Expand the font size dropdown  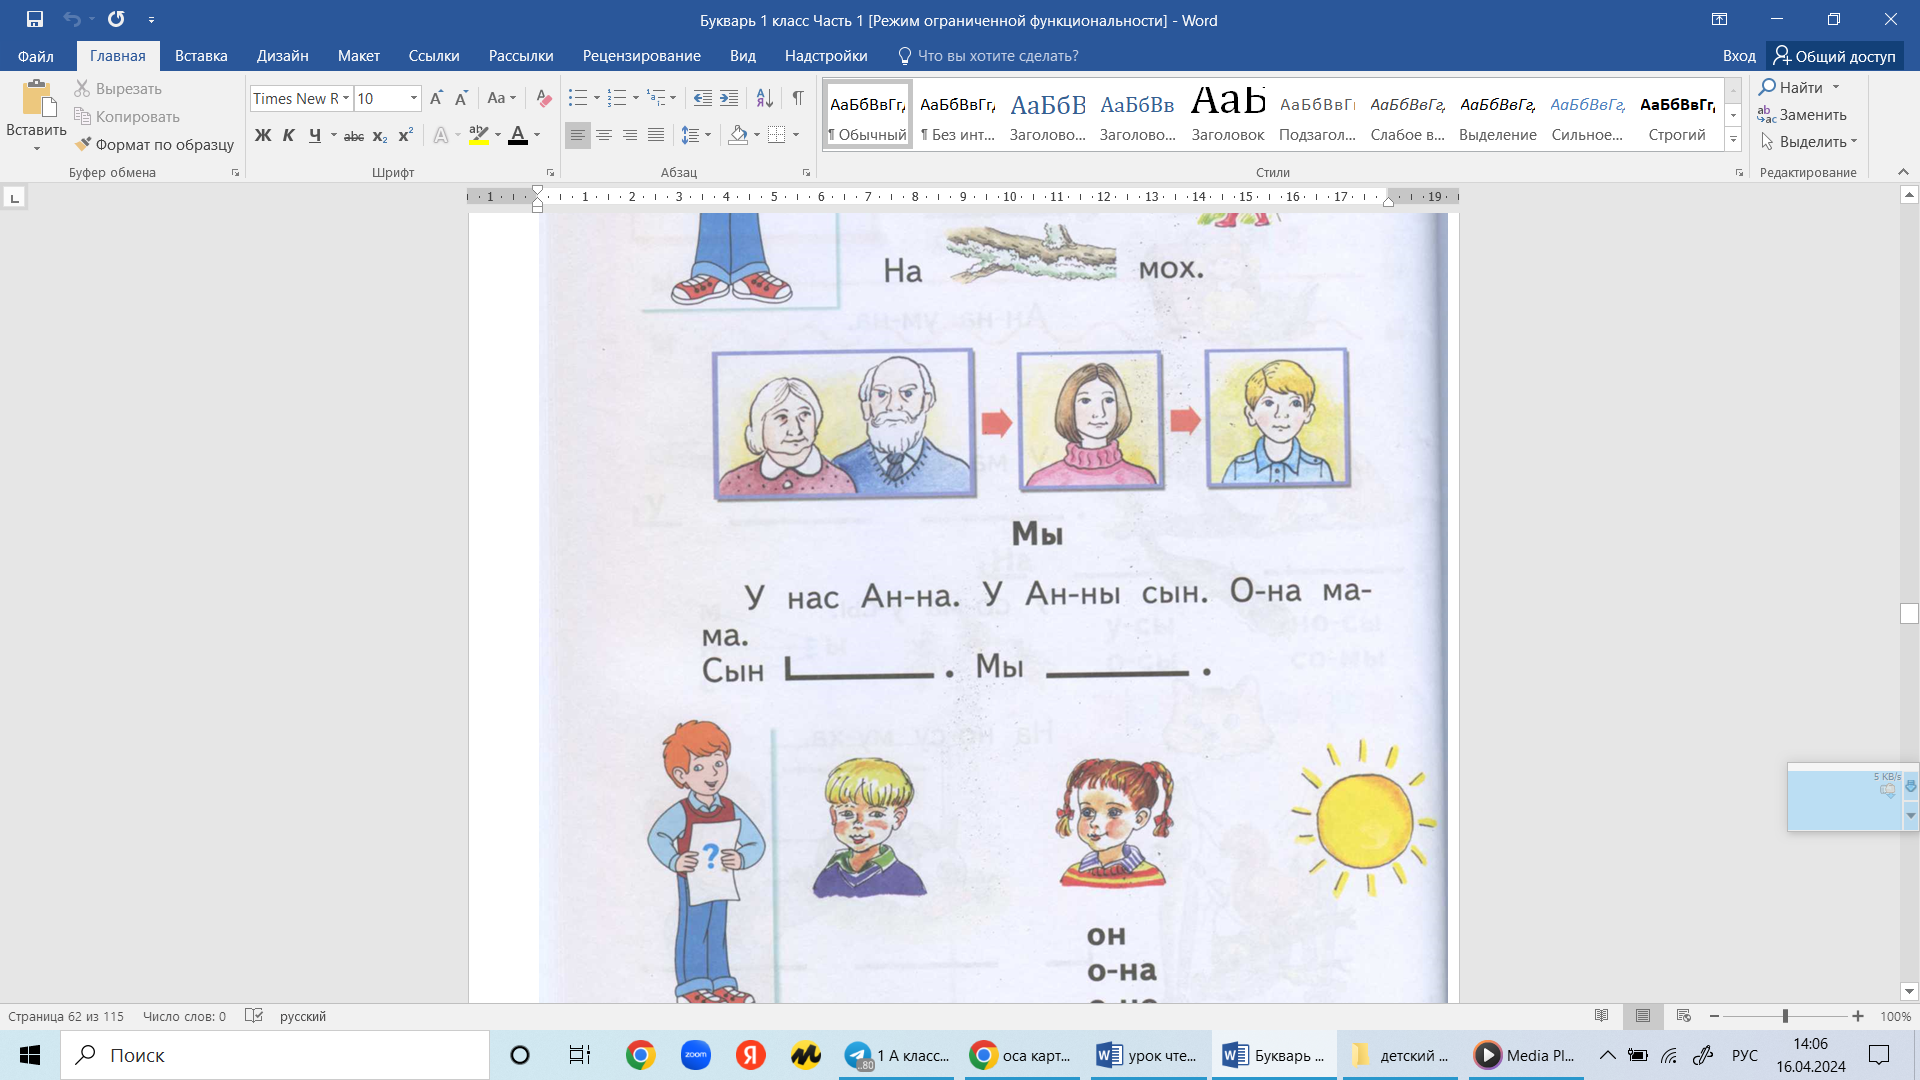(x=413, y=98)
